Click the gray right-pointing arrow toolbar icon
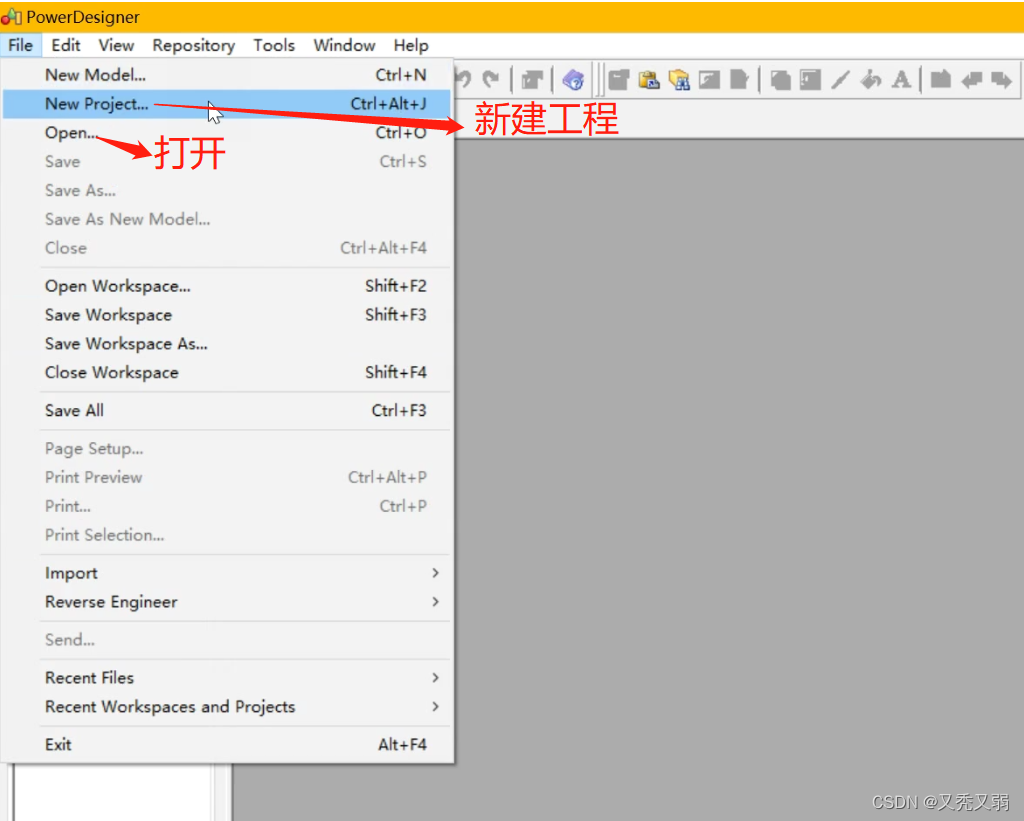The width and height of the screenshot is (1024, 821). click(1000, 80)
